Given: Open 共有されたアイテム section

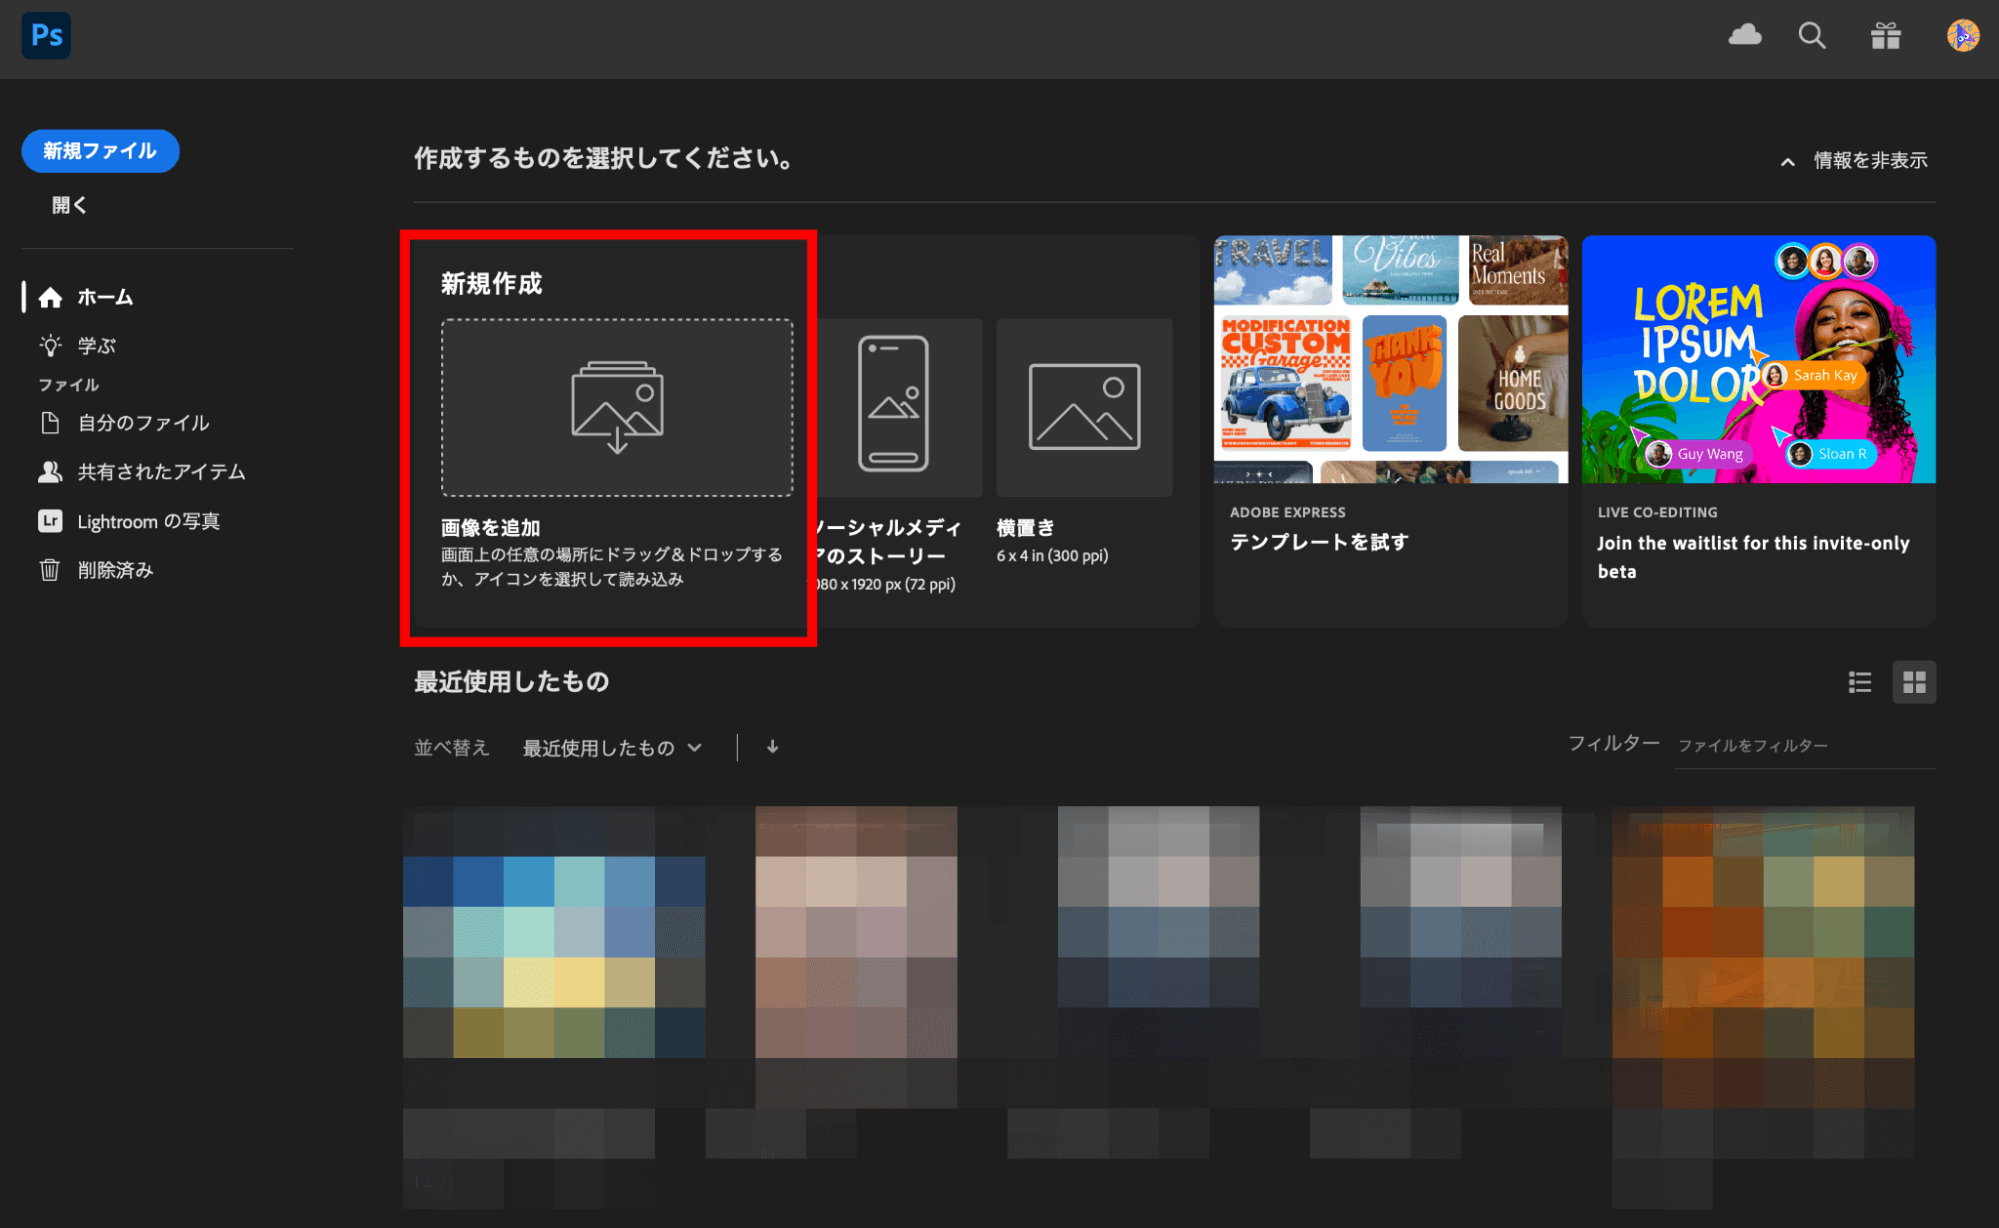Looking at the screenshot, I should (x=162, y=471).
